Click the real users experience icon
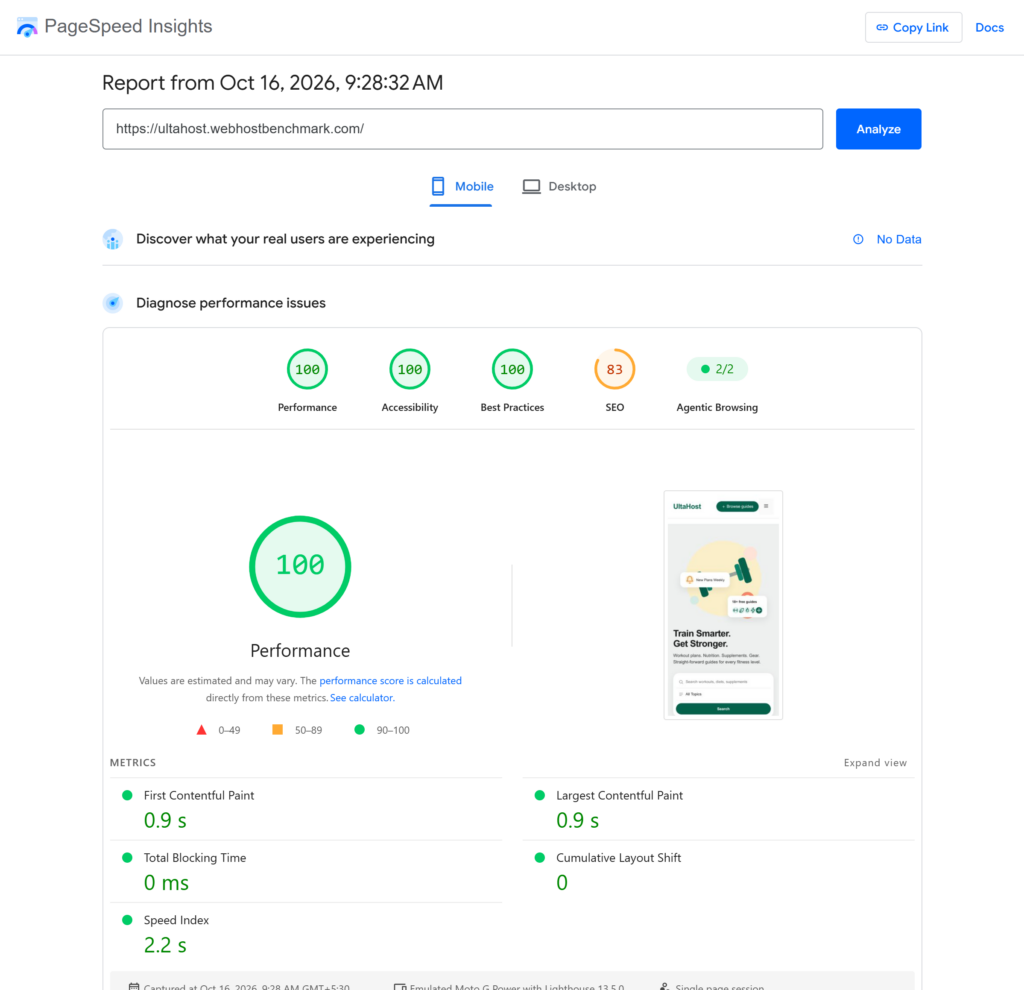Image resolution: width=1024 pixels, height=990 pixels. pos(112,240)
